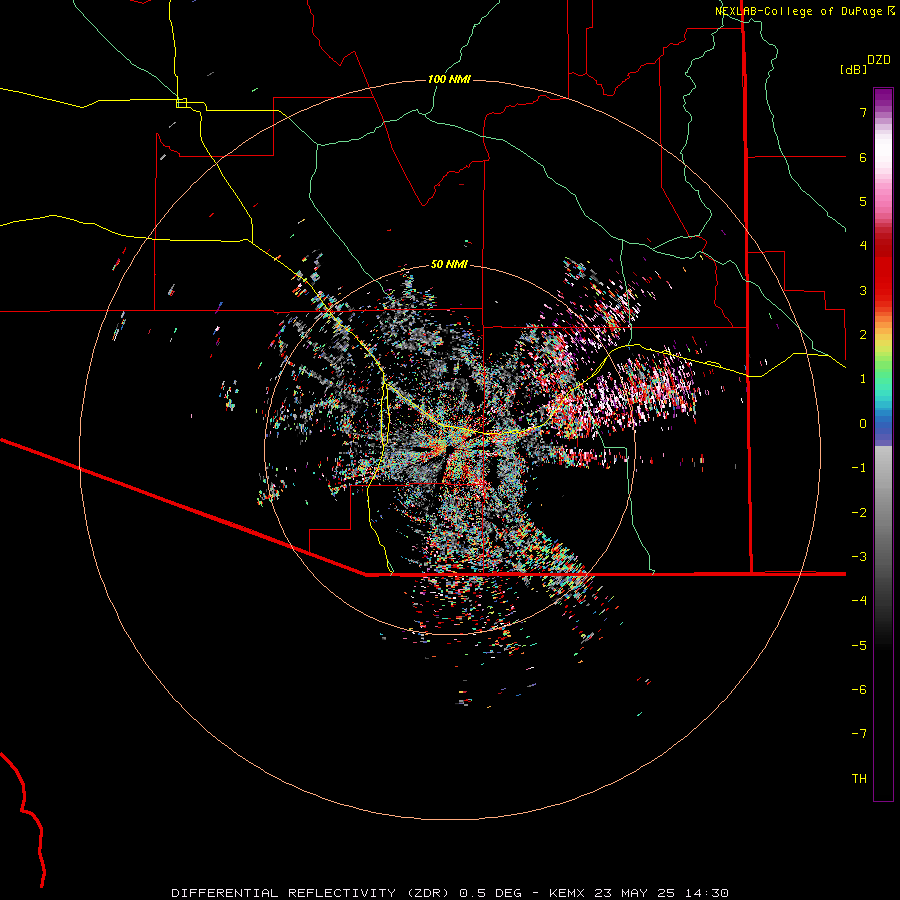
Task: Click the small yellow square city marker
Action: coord(181,103)
